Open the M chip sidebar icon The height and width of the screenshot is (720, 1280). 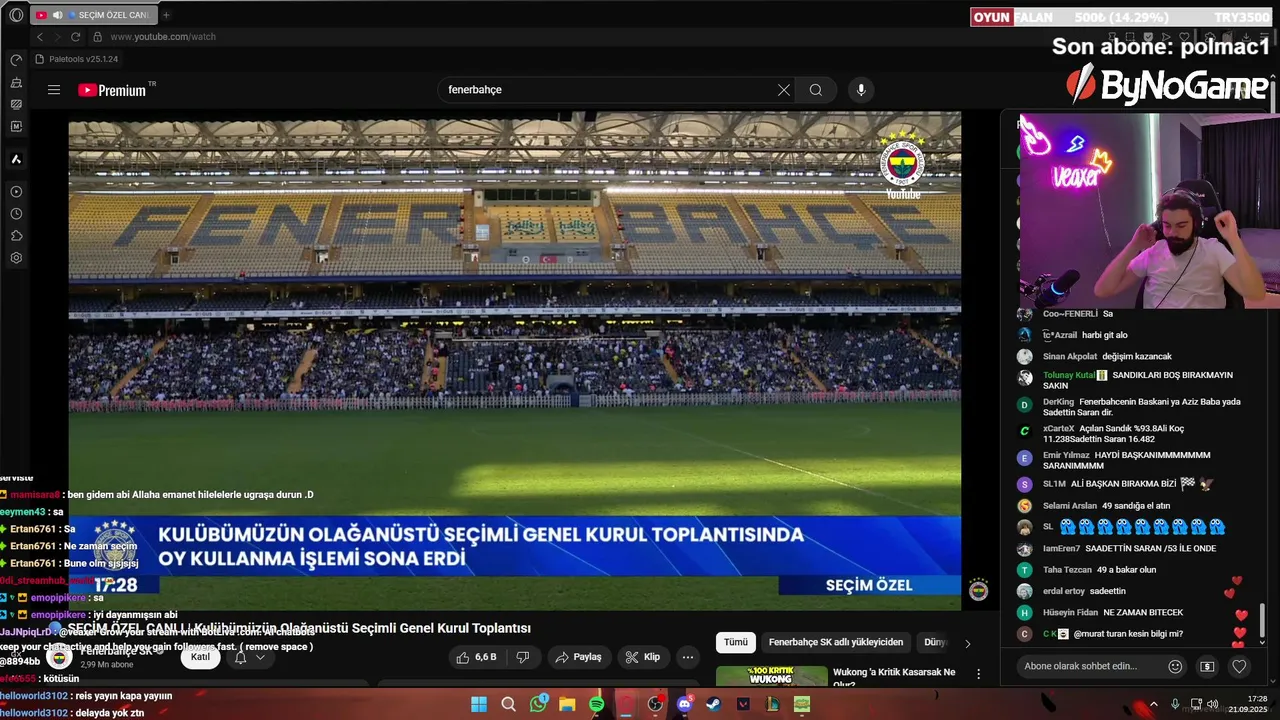16,126
